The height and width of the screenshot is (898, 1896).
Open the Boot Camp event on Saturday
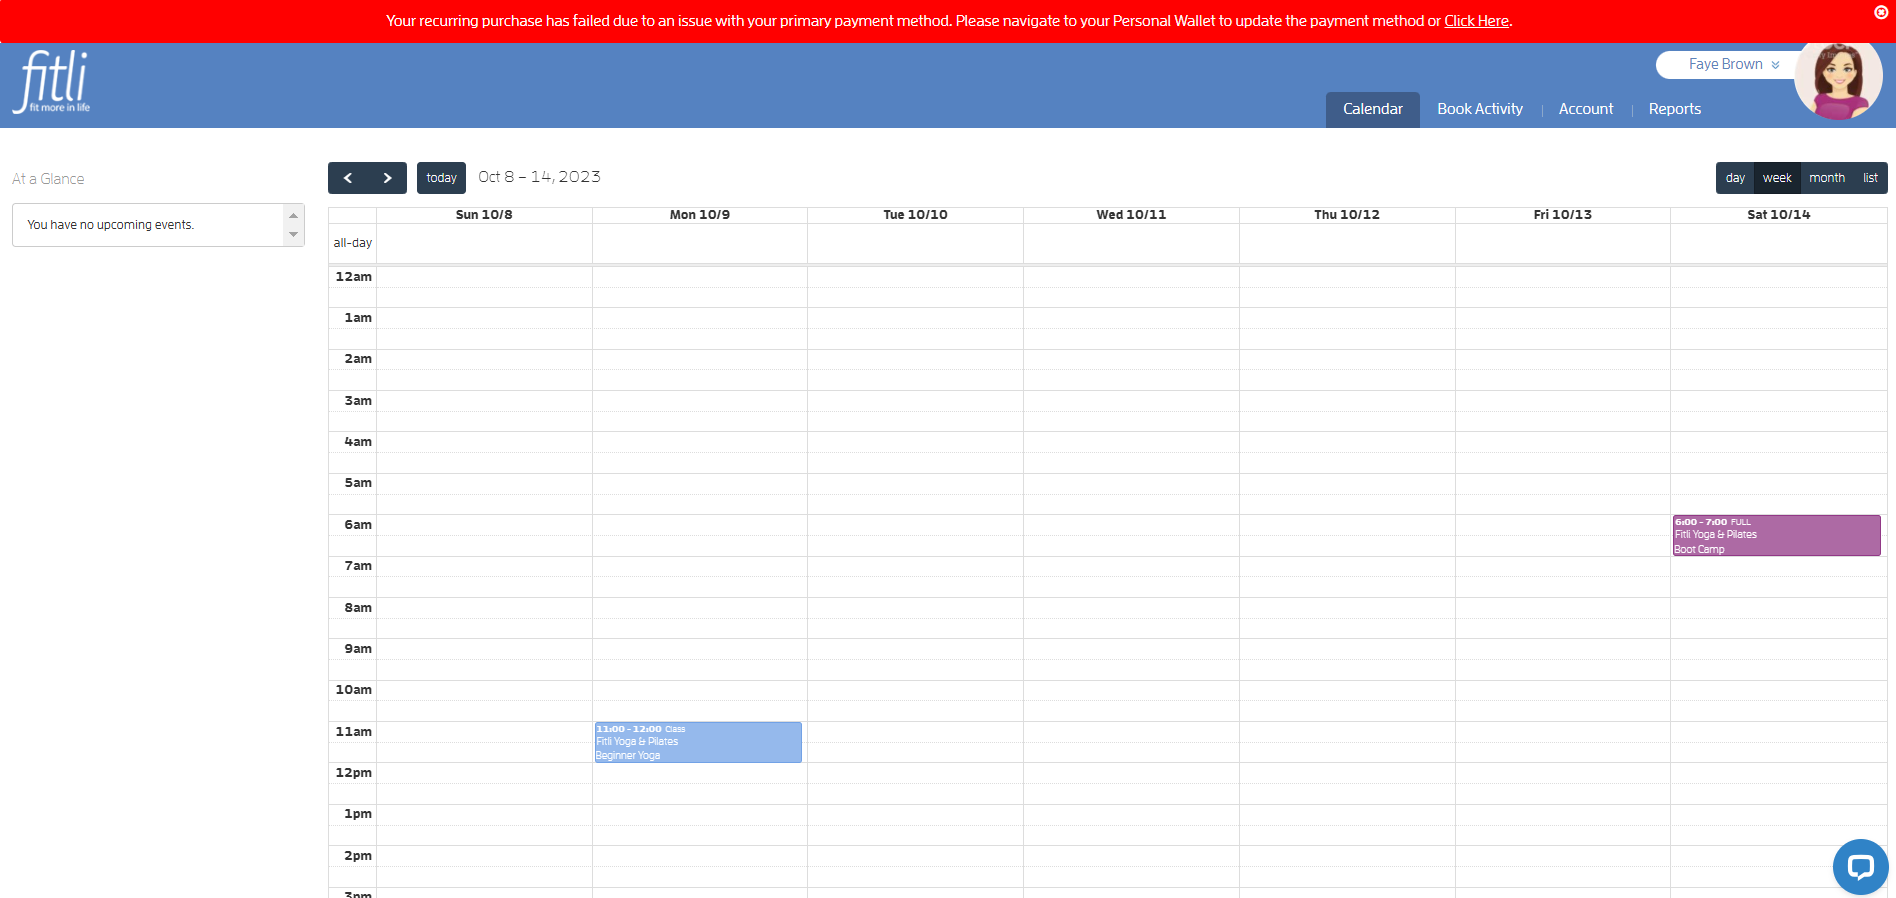point(1776,535)
